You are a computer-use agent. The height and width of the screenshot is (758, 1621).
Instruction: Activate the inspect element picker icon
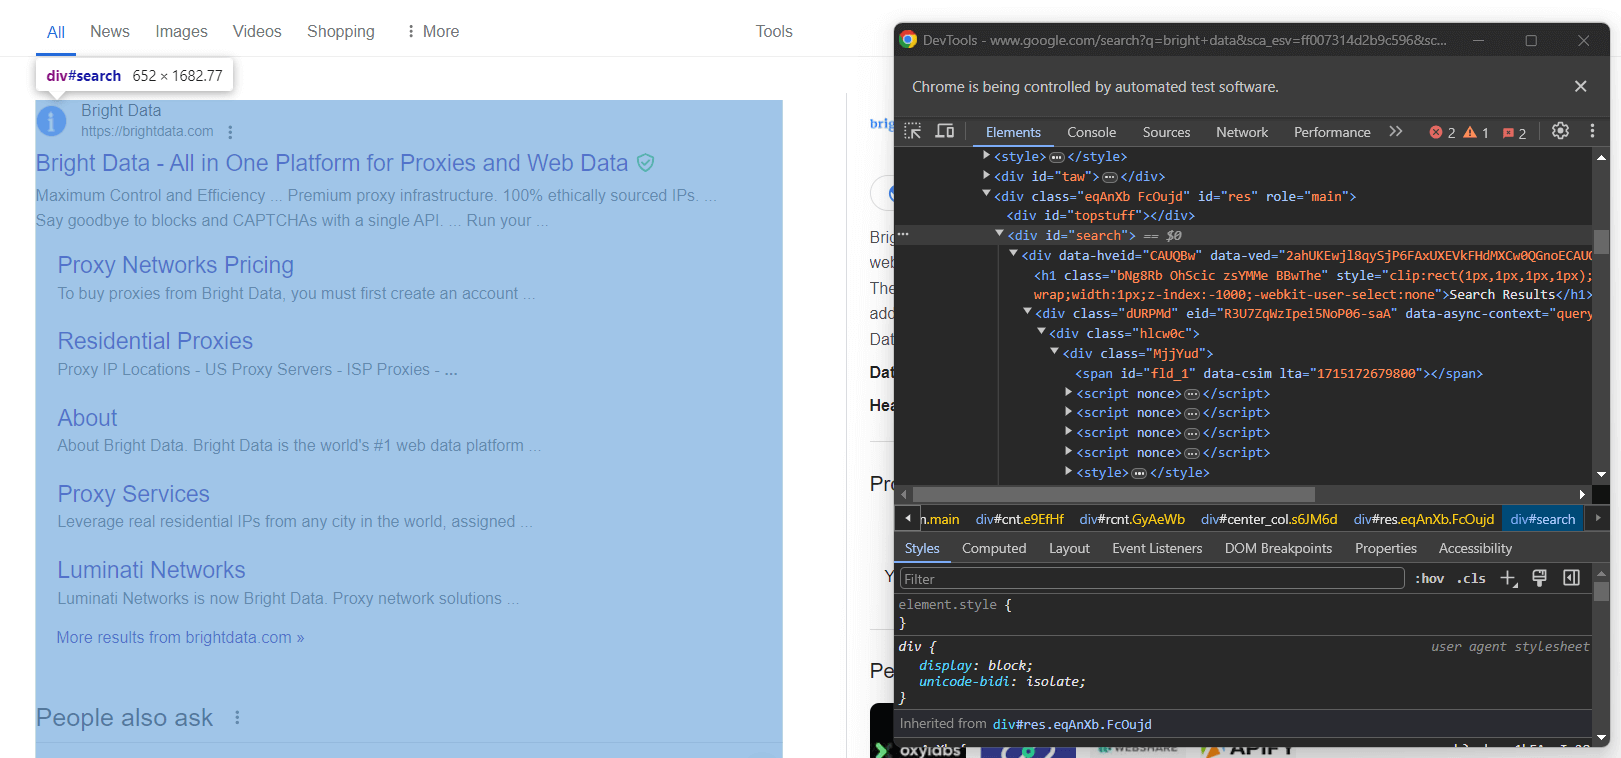pos(912,132)
